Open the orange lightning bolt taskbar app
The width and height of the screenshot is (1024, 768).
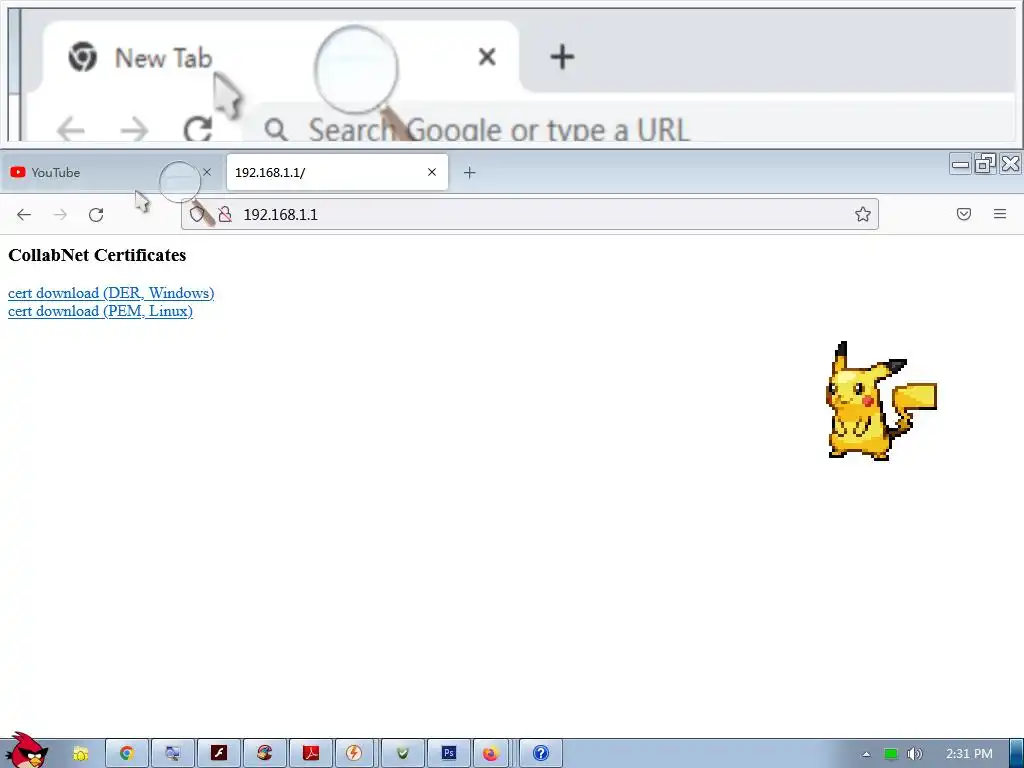[354, 754]
